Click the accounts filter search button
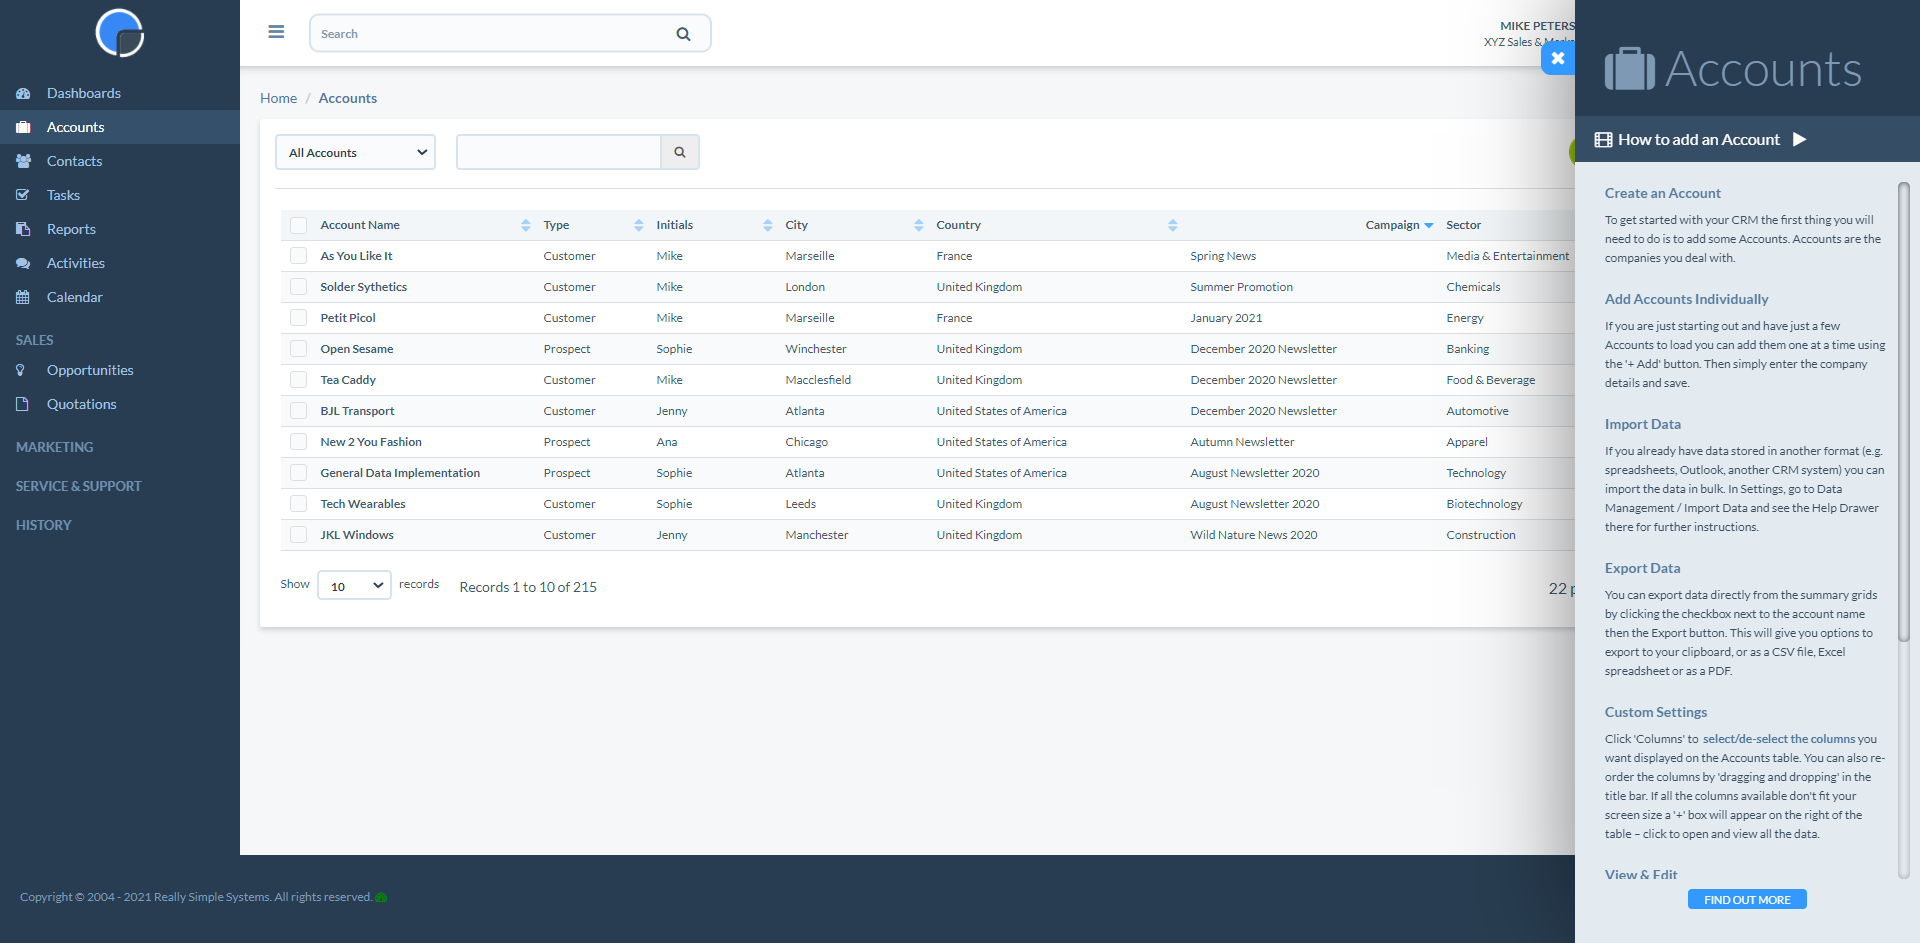This screenshot has width=1920, height=943. click(x=680, y=152)
